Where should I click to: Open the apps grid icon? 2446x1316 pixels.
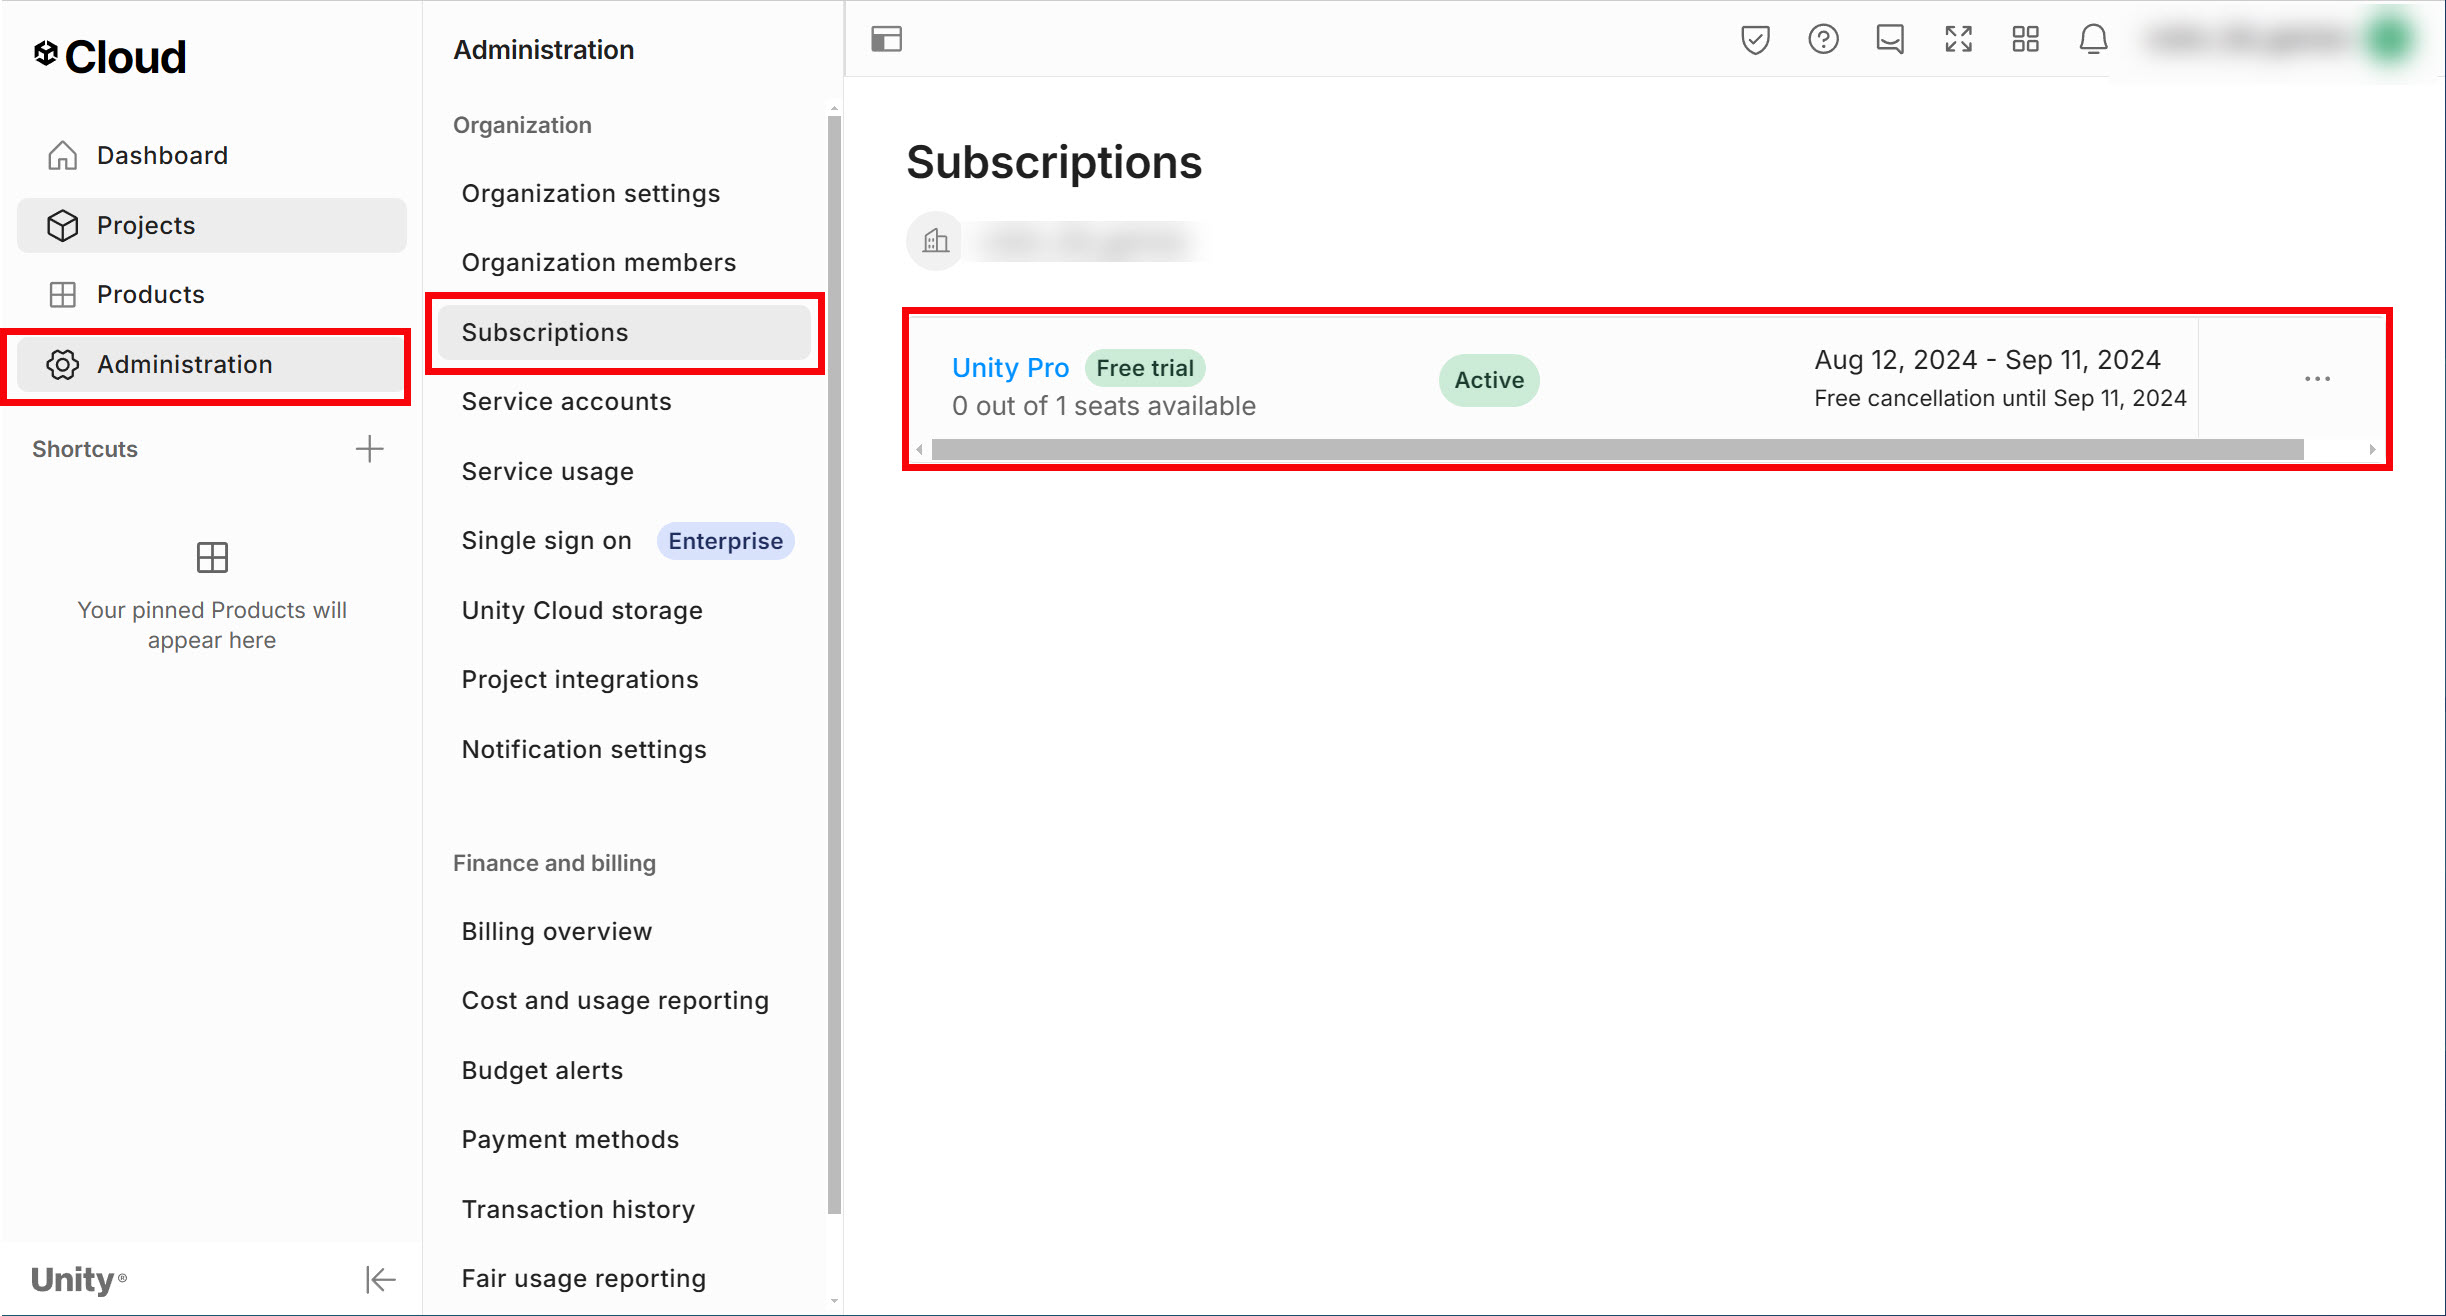point(2025,39)
